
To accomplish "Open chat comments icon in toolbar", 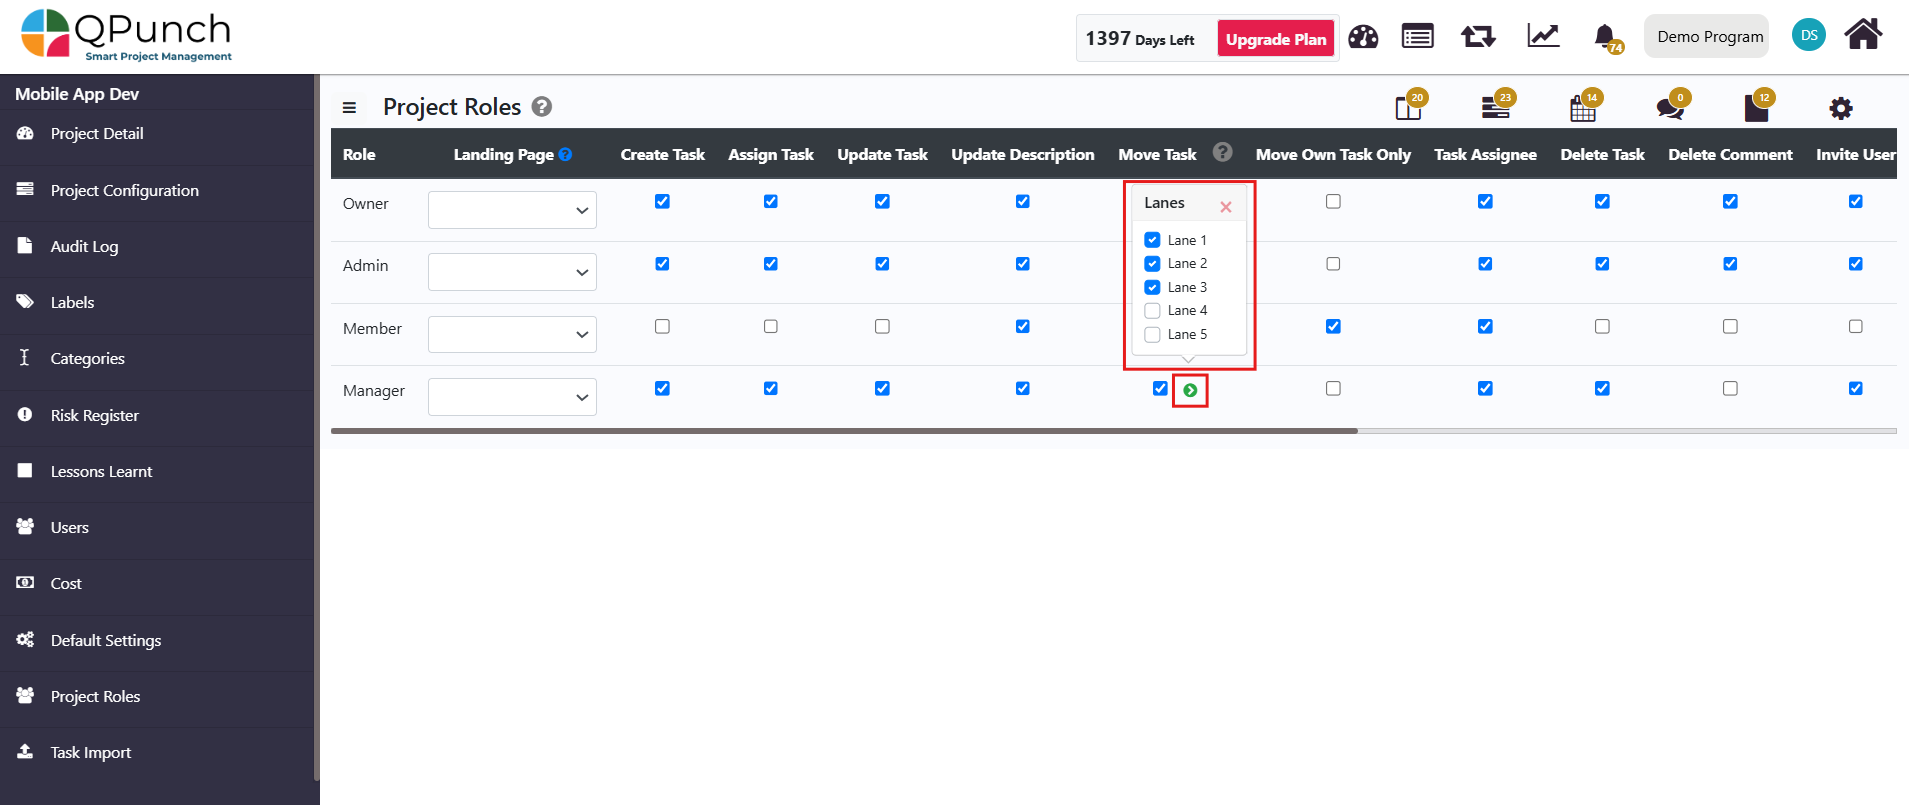I will click(1669, 107).
